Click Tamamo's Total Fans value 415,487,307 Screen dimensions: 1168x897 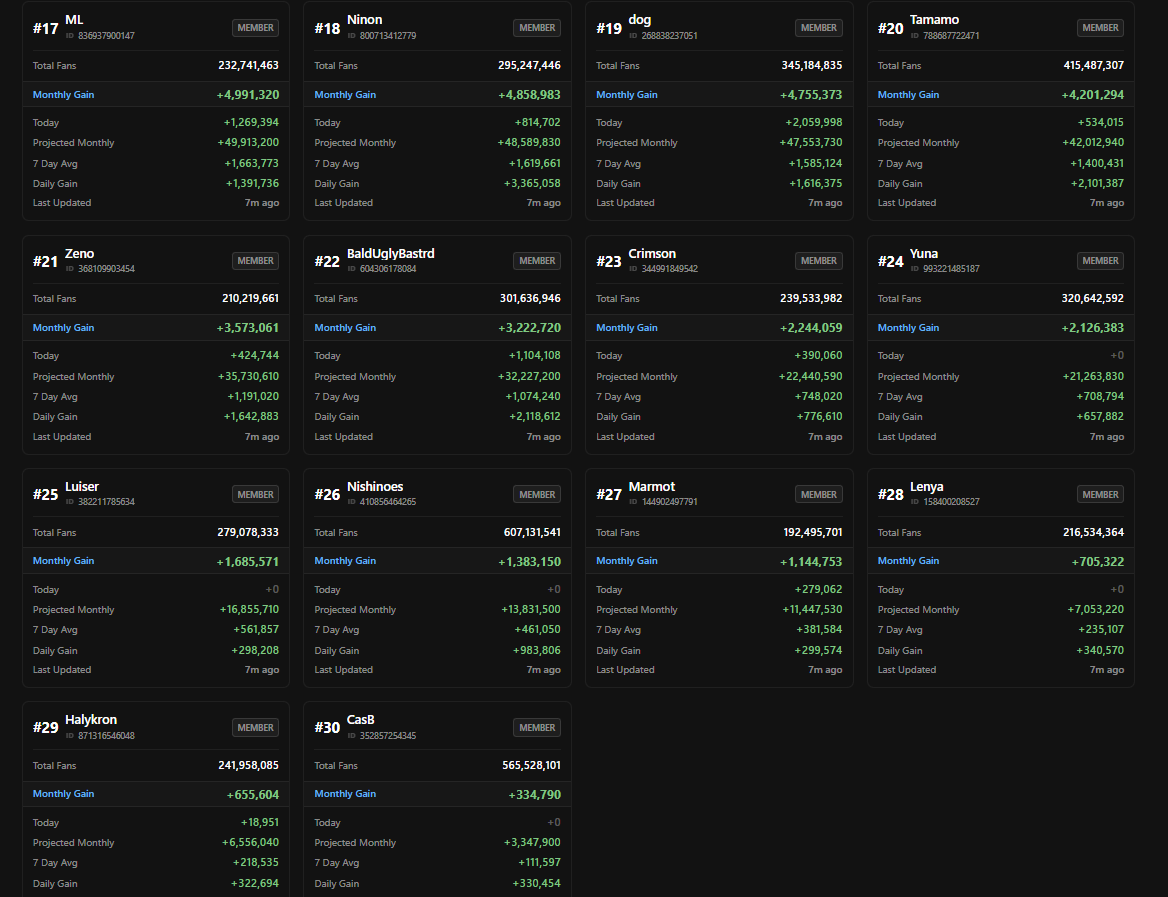pos(1094,66)
